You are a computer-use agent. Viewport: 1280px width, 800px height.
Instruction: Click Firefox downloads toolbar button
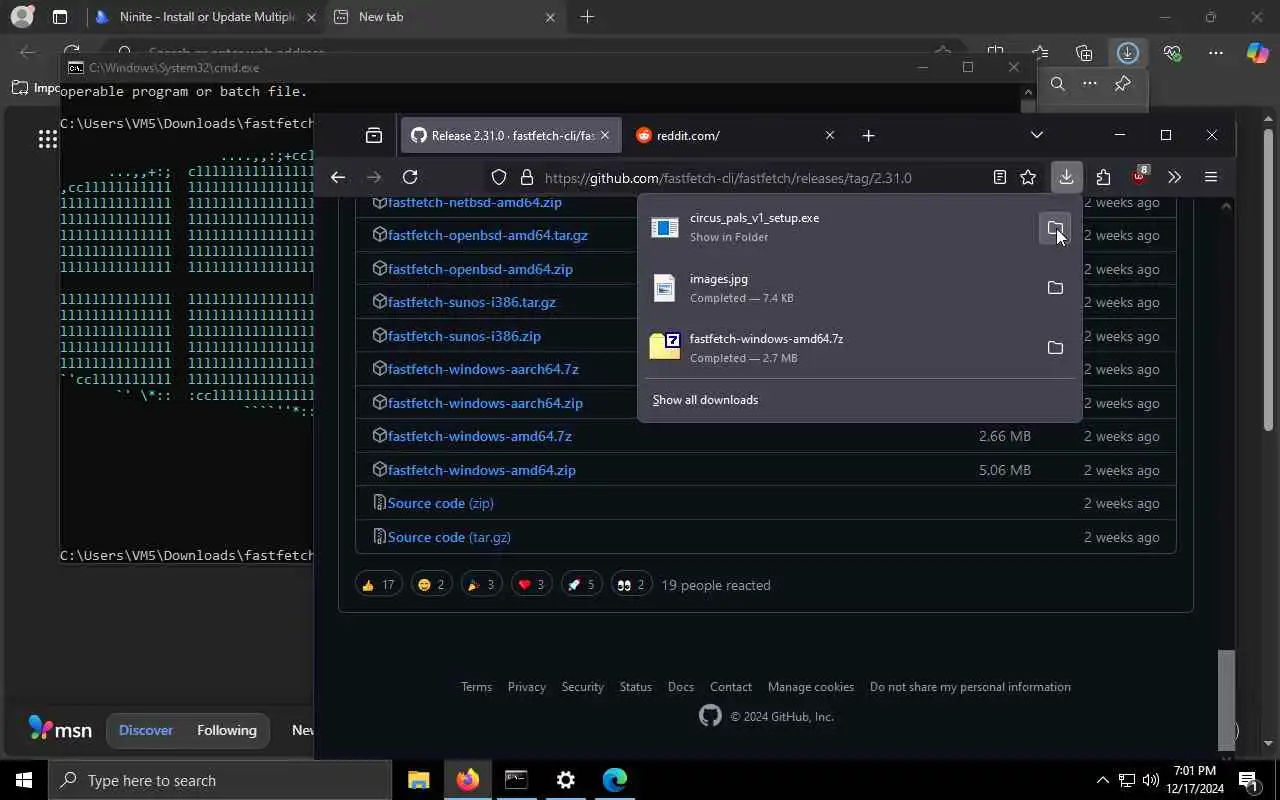point(1066,177)
